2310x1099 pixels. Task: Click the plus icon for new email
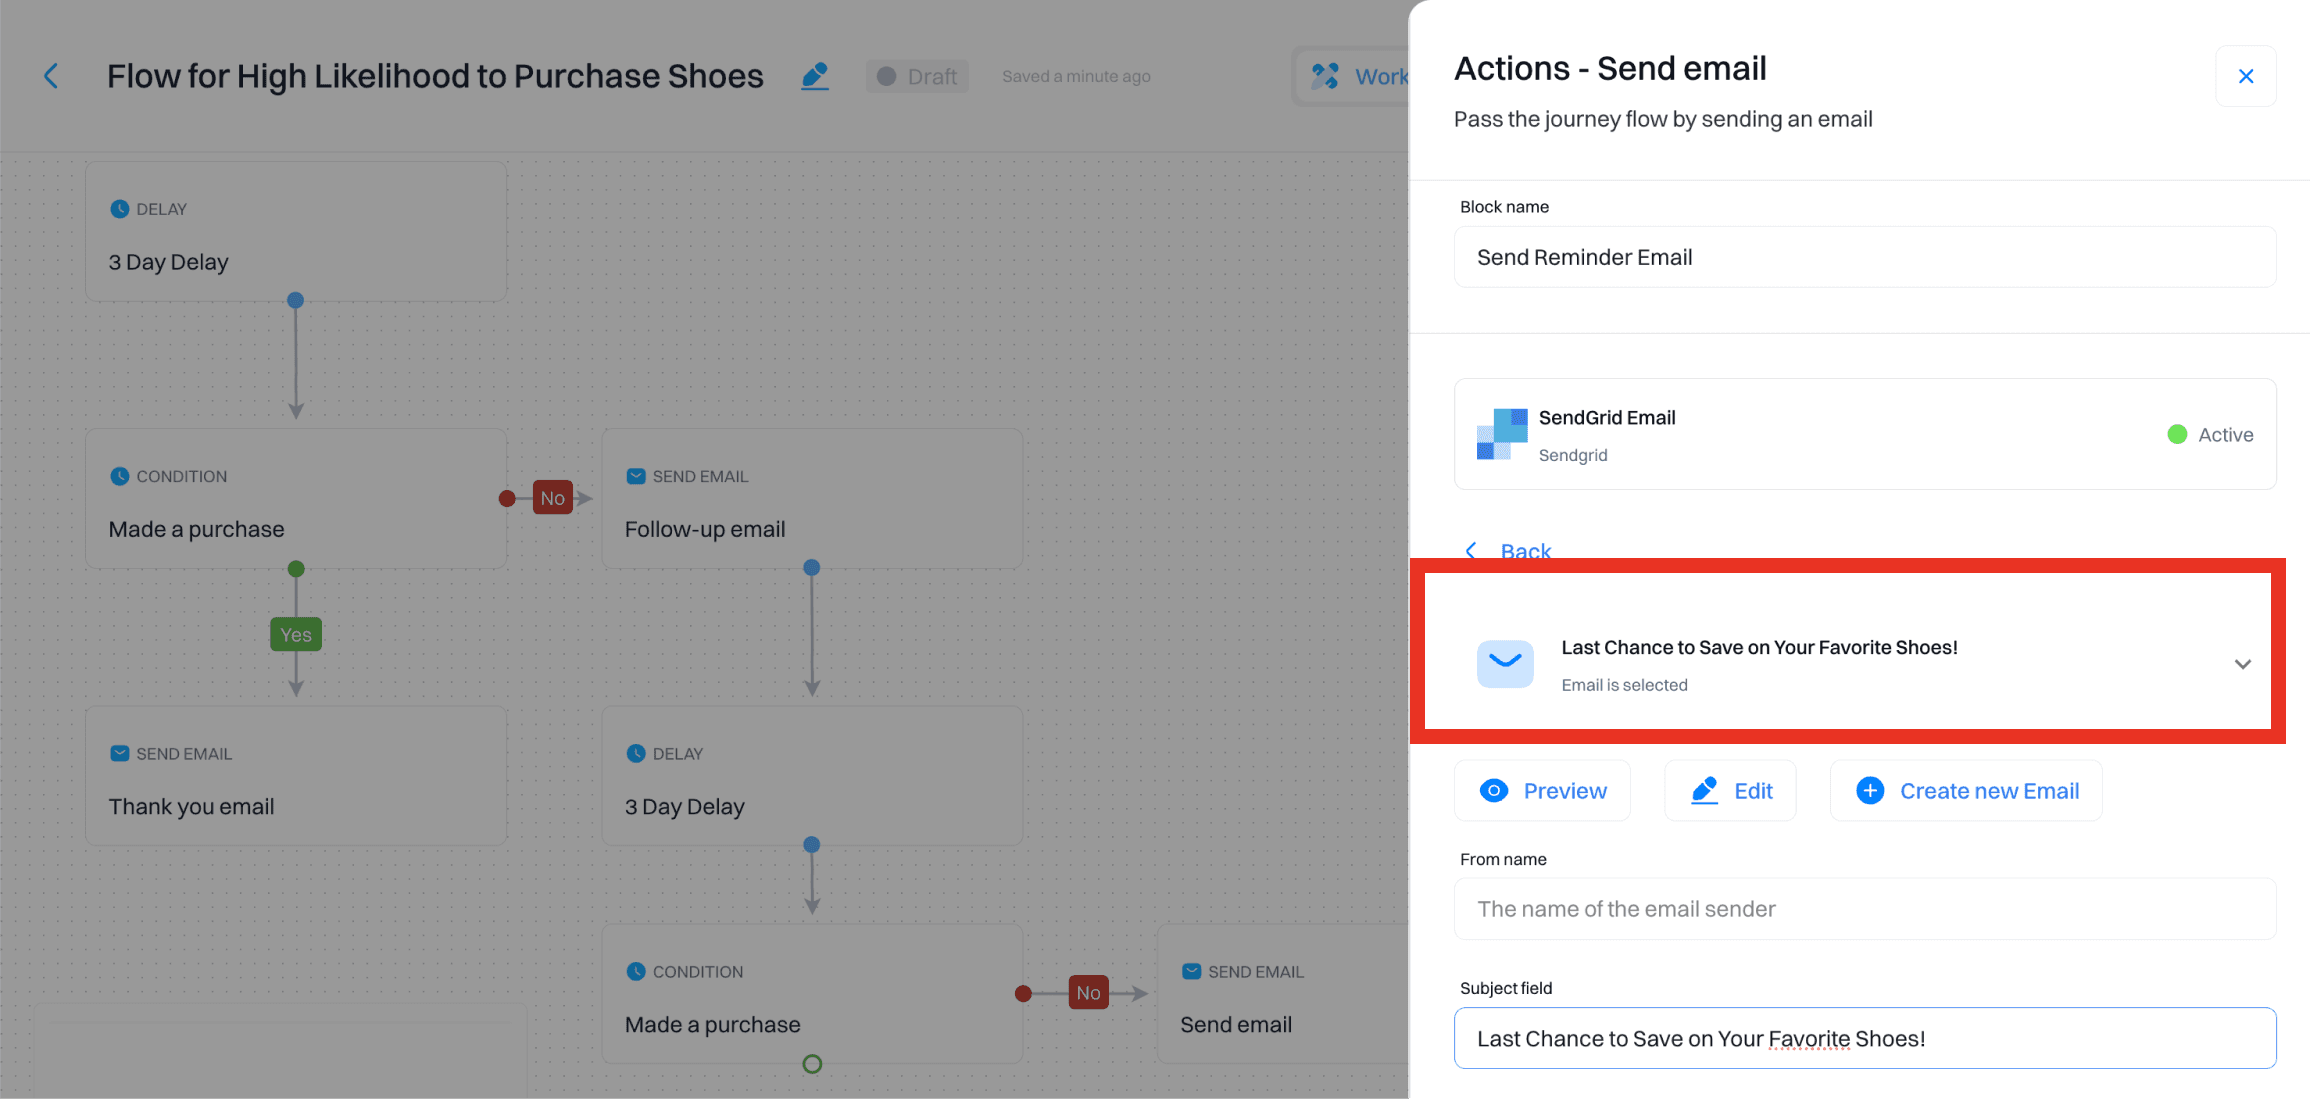click(1870, 791)
